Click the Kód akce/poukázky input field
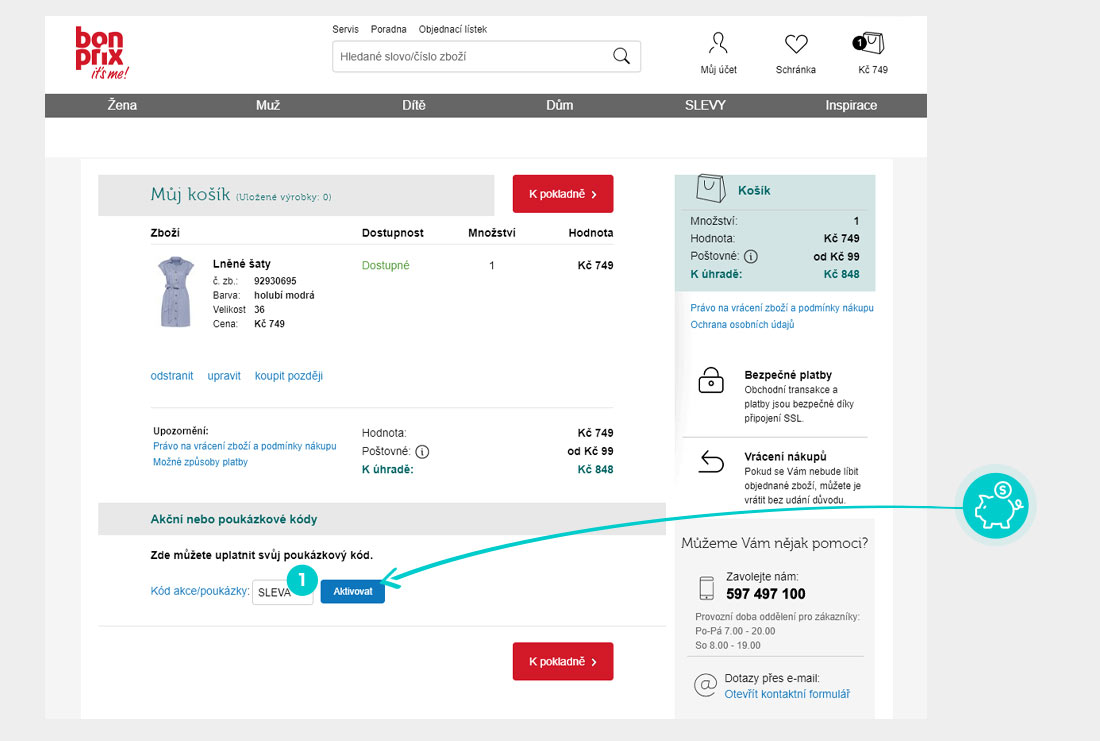This screenshot has width=1100, height=741. (x=283, y=592)
